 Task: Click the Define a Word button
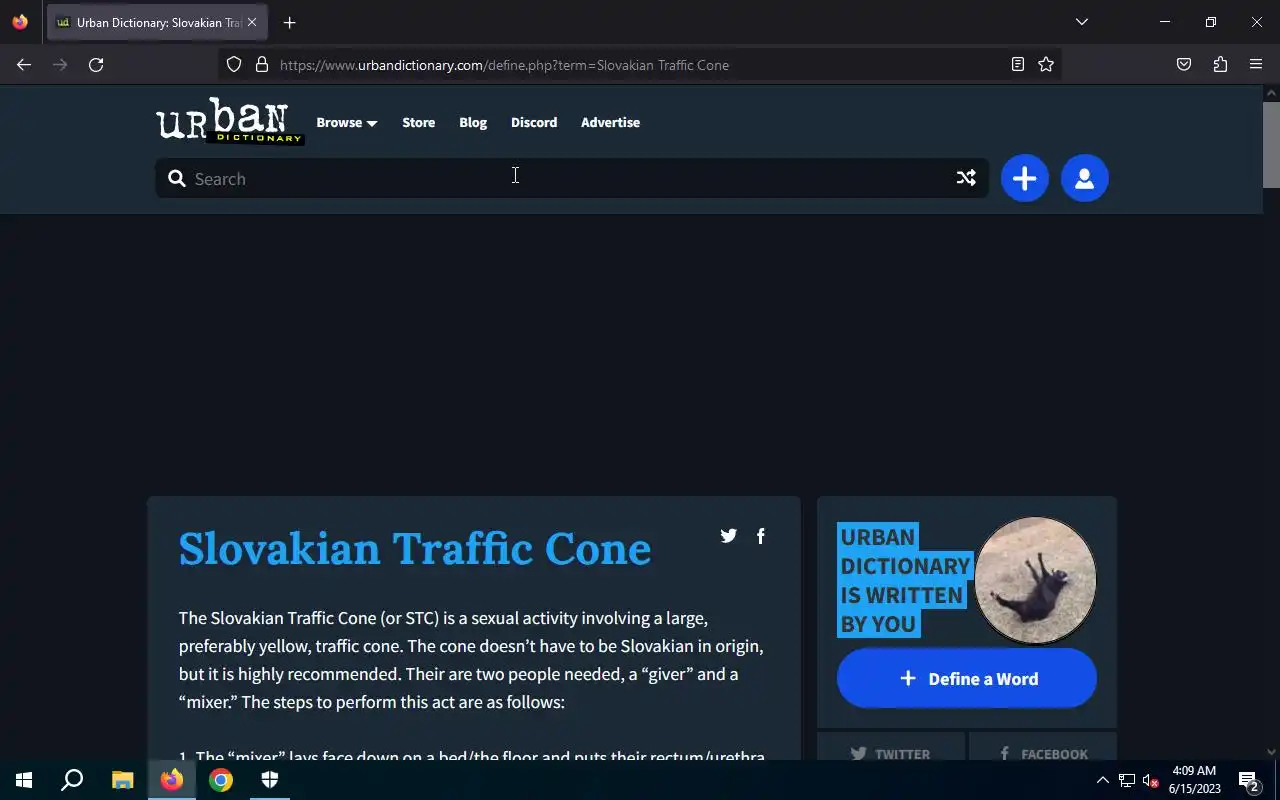click(x=966, y=678)
